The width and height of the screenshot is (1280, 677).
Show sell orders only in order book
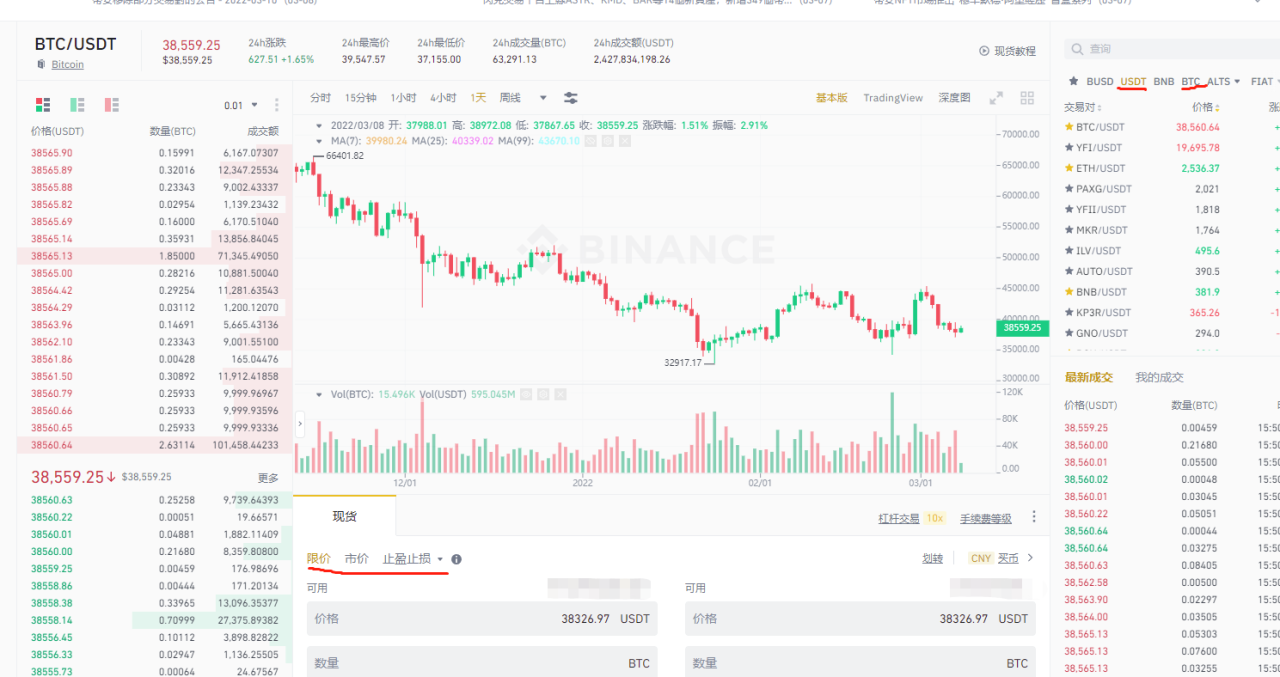coord(111,105)
